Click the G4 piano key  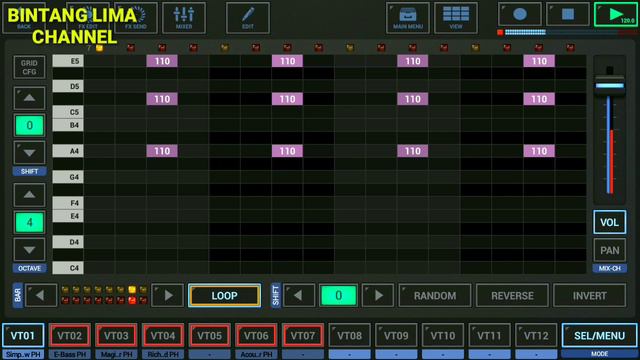tap(68, 177)
